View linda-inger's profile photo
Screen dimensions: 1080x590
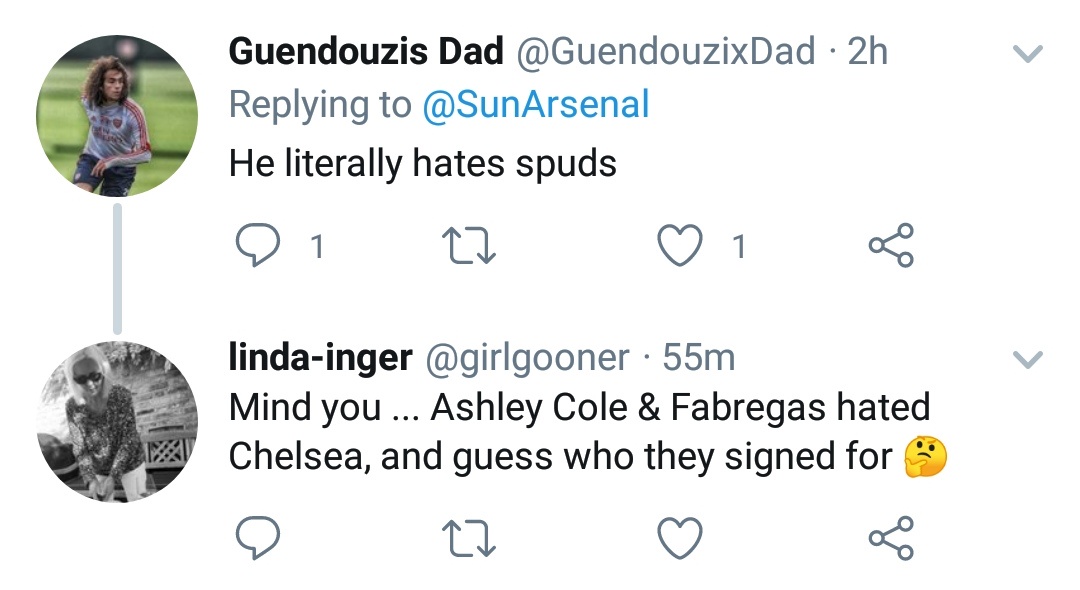pyautogui.click(x=117, y=421)
